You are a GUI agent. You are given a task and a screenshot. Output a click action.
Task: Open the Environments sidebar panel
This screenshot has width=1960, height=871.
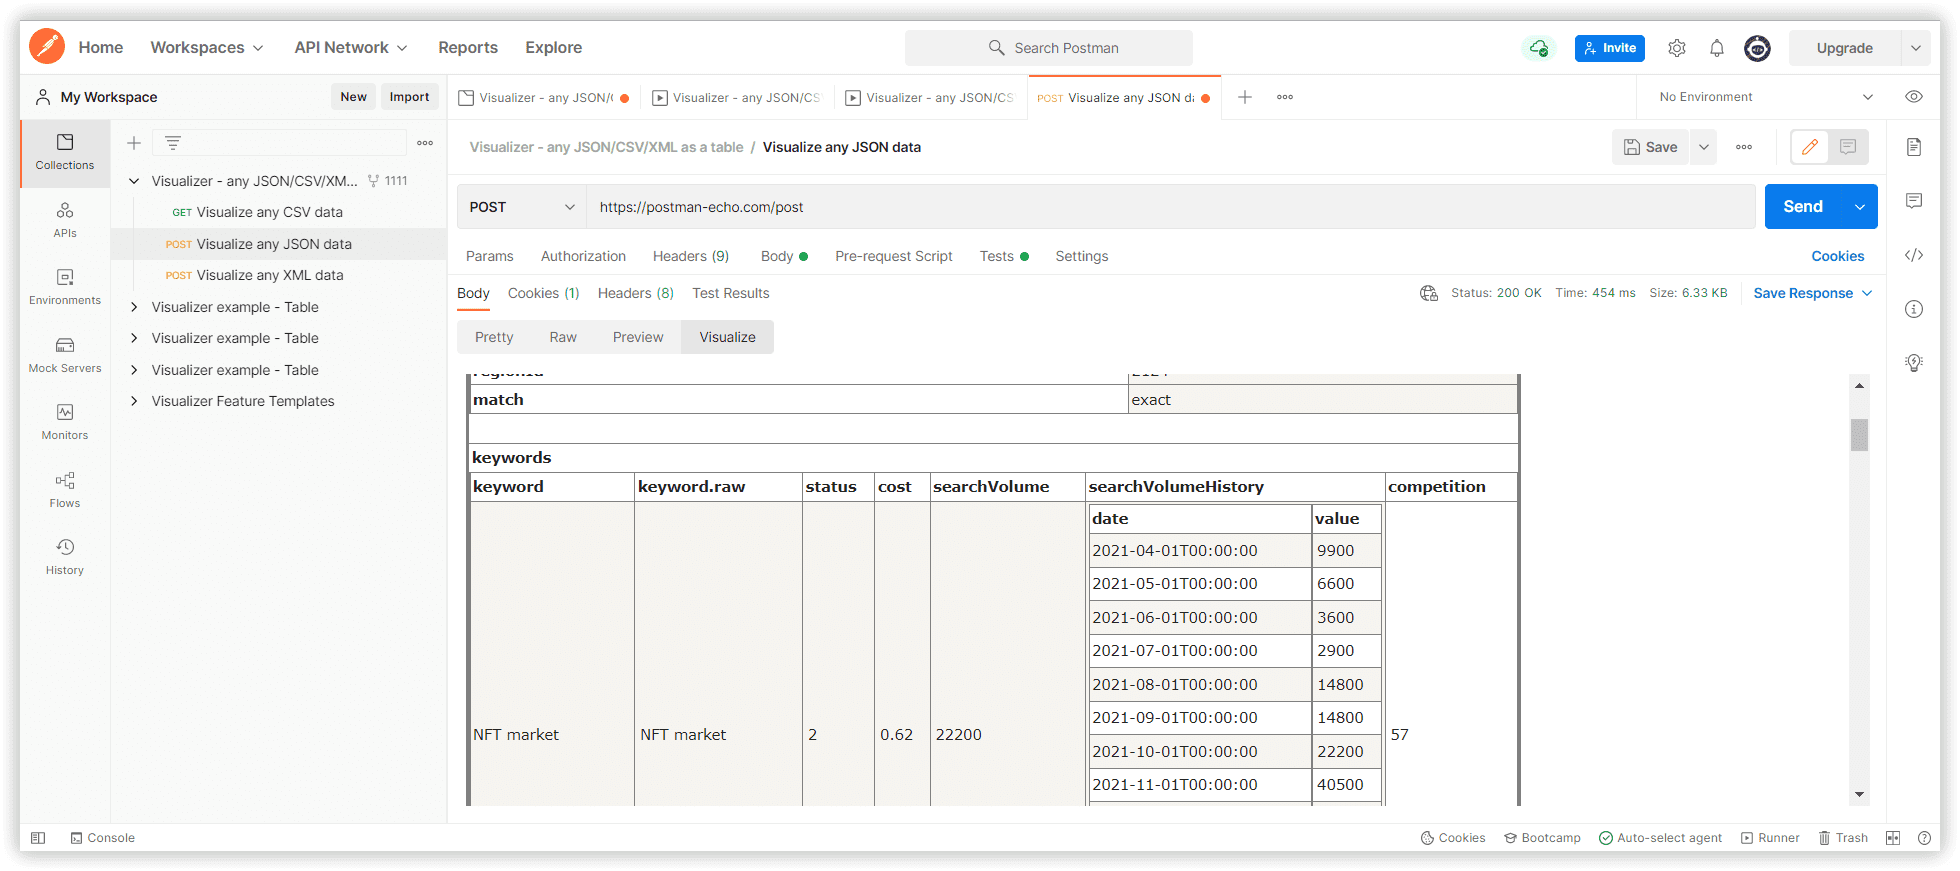pyautogui.click(x=65, y=287)
